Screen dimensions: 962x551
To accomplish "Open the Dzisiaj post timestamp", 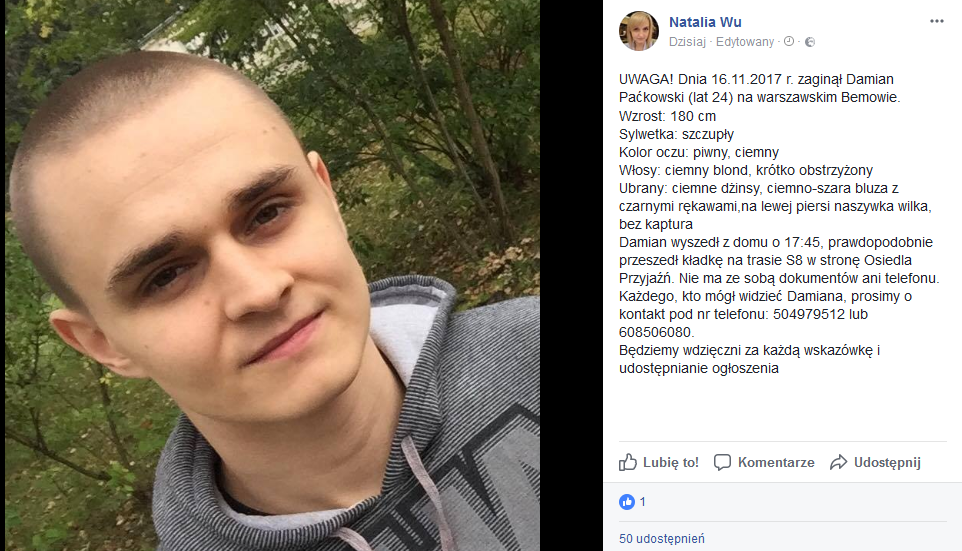I will [687, 42].
